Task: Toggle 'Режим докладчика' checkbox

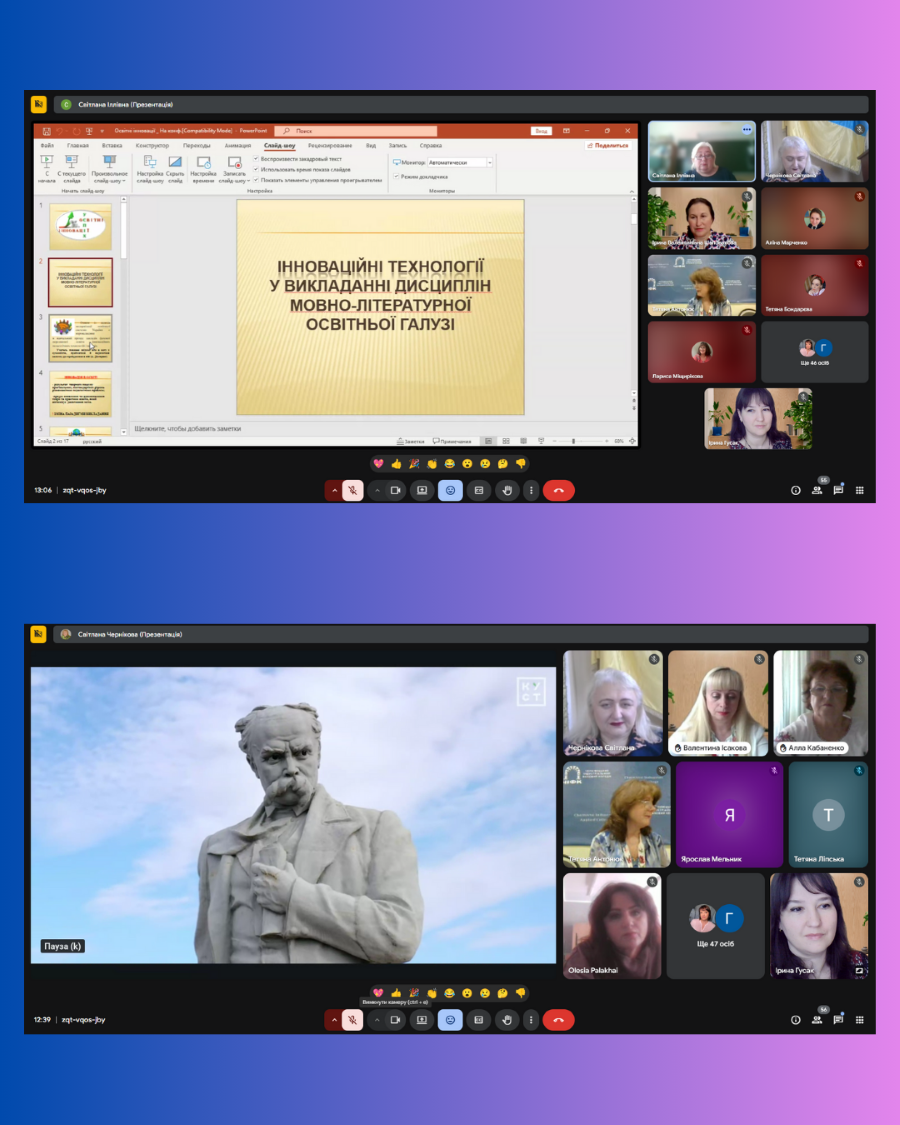Action: pyautogui.click(x=397, y=176)
